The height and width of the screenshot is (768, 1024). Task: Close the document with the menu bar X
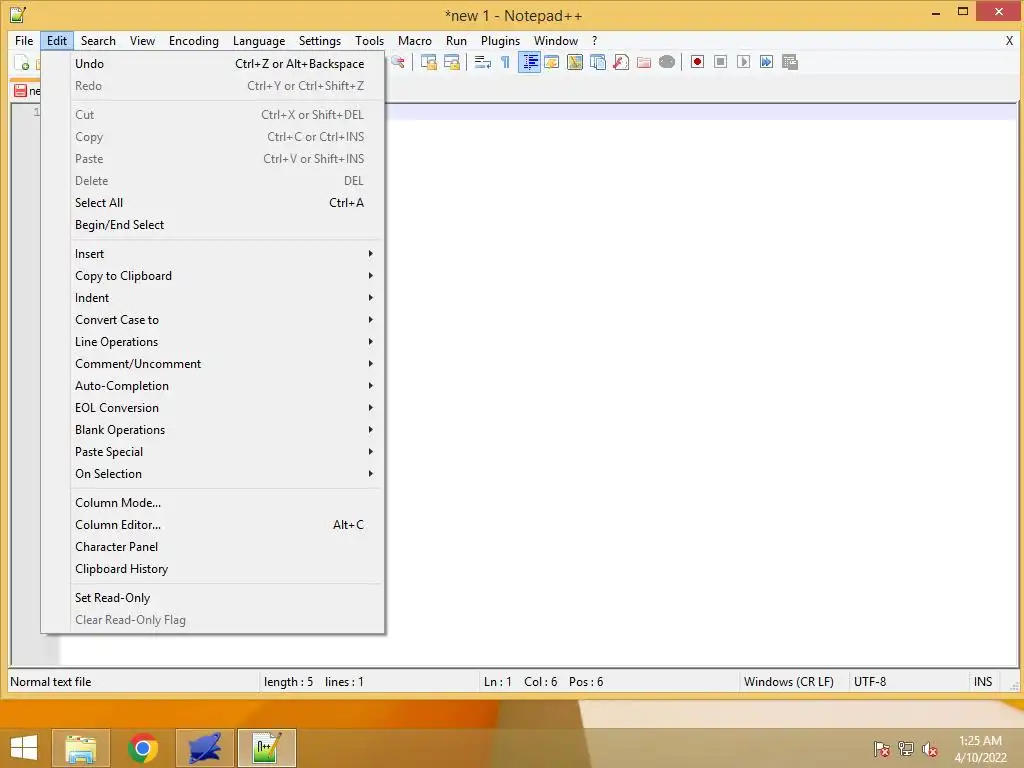(x=1009, y=40)
